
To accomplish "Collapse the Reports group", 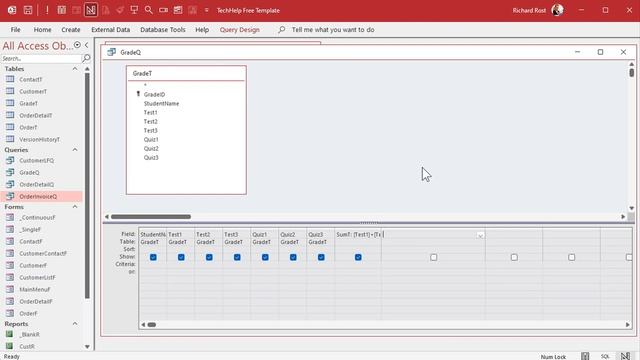I will [75, 324].
